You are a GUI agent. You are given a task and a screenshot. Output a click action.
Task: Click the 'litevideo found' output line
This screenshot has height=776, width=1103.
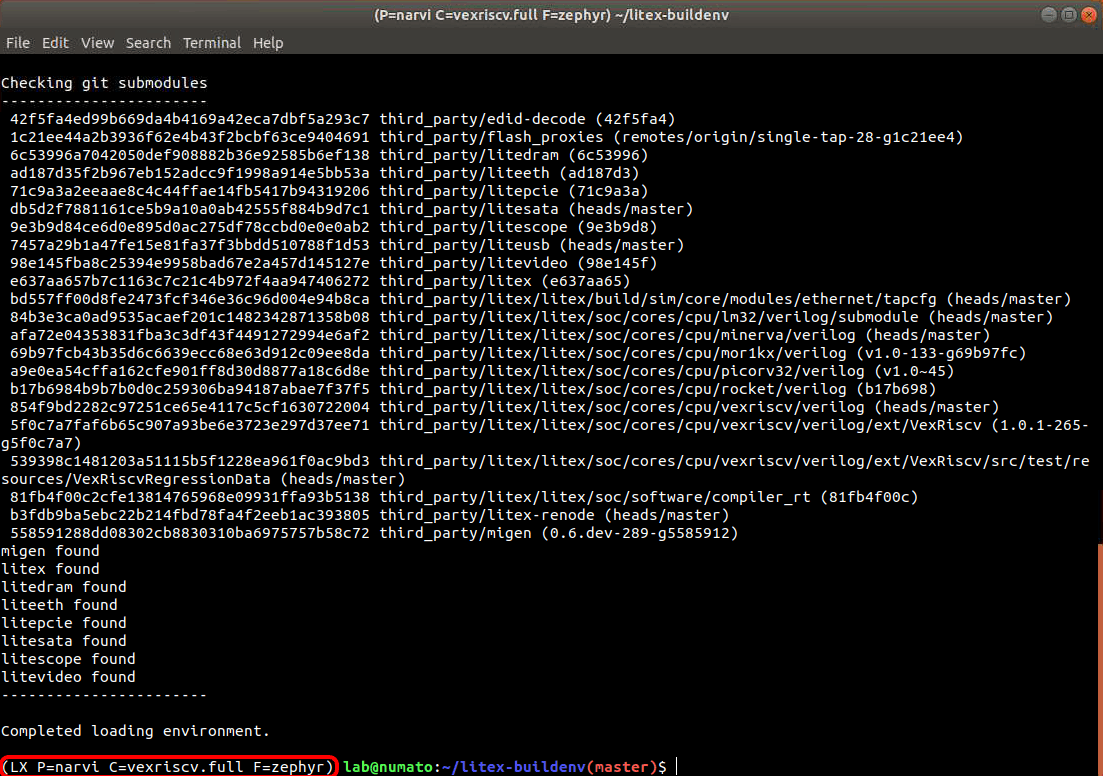(68, 677)
